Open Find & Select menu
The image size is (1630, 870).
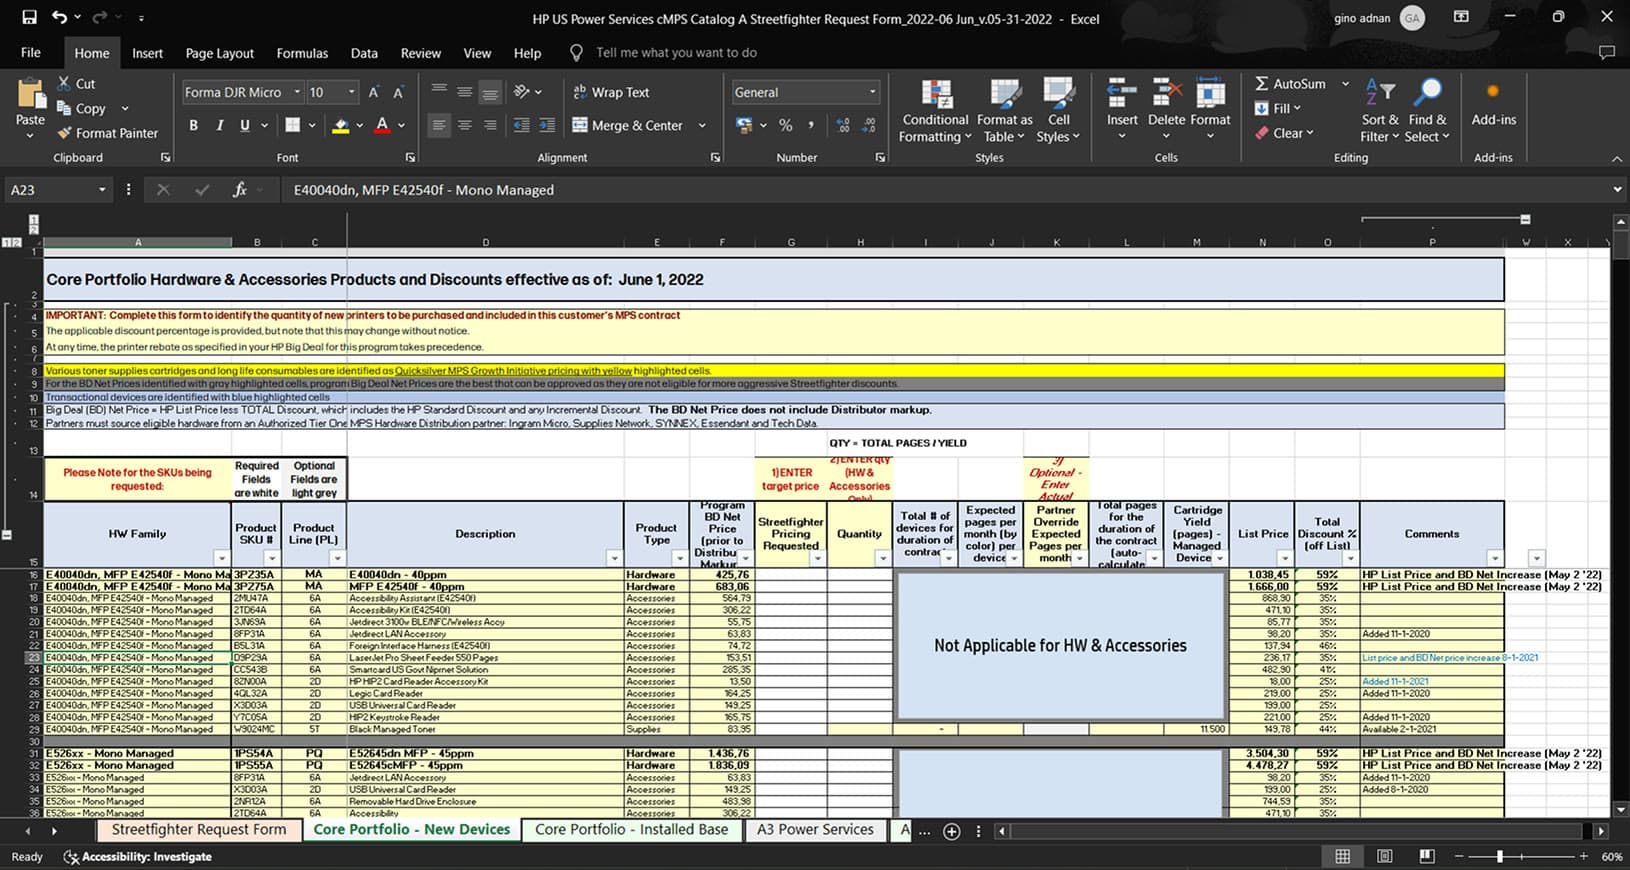point(1426,111)
